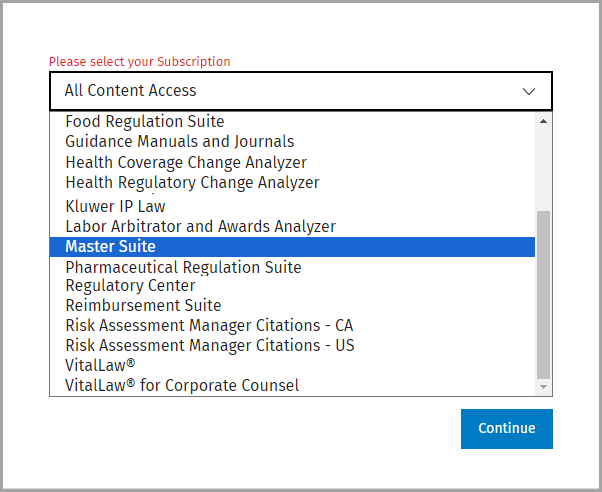
Task: Select VitalLaw® for Corporate Counsel
Action: (292, 385)
